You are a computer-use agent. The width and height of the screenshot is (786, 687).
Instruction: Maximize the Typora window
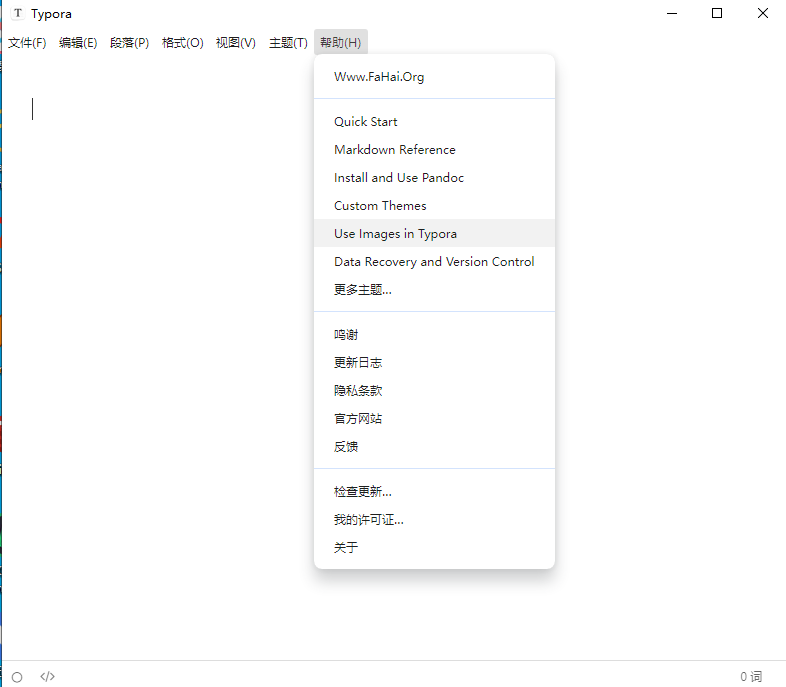pyautogui.click(x=717, y=14)
